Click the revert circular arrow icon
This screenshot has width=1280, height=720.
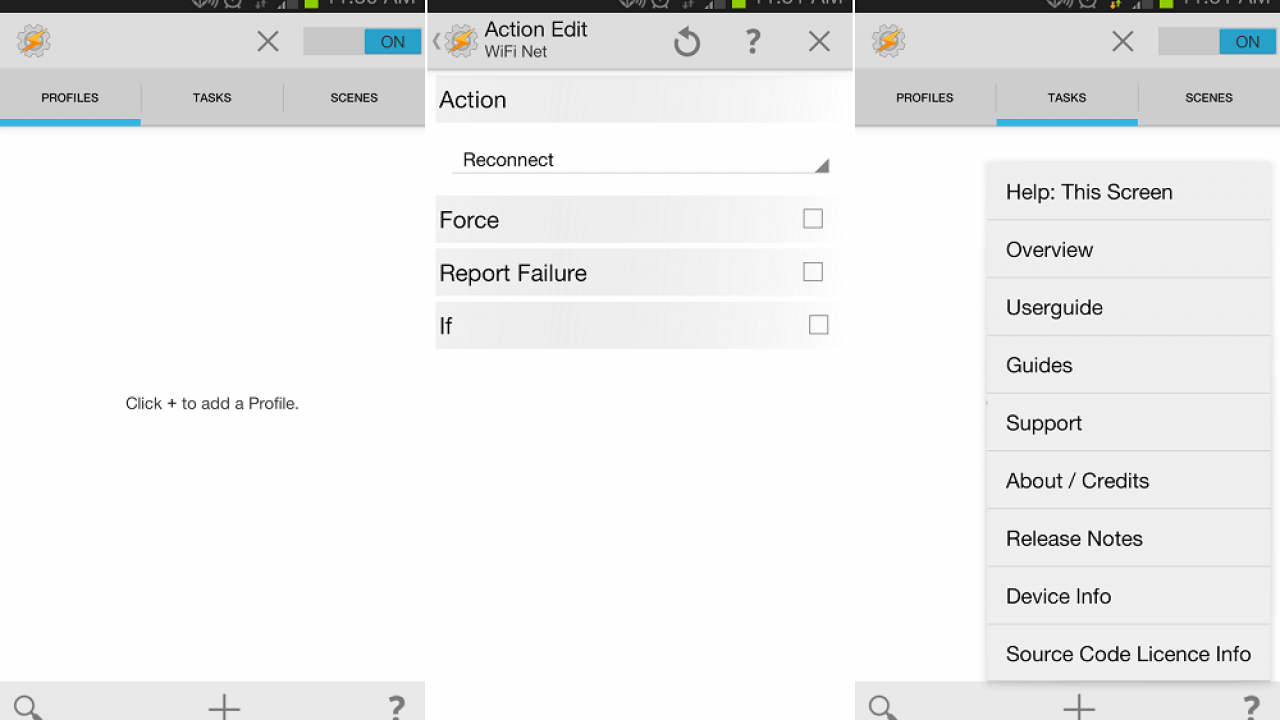[x=687, y=42]
